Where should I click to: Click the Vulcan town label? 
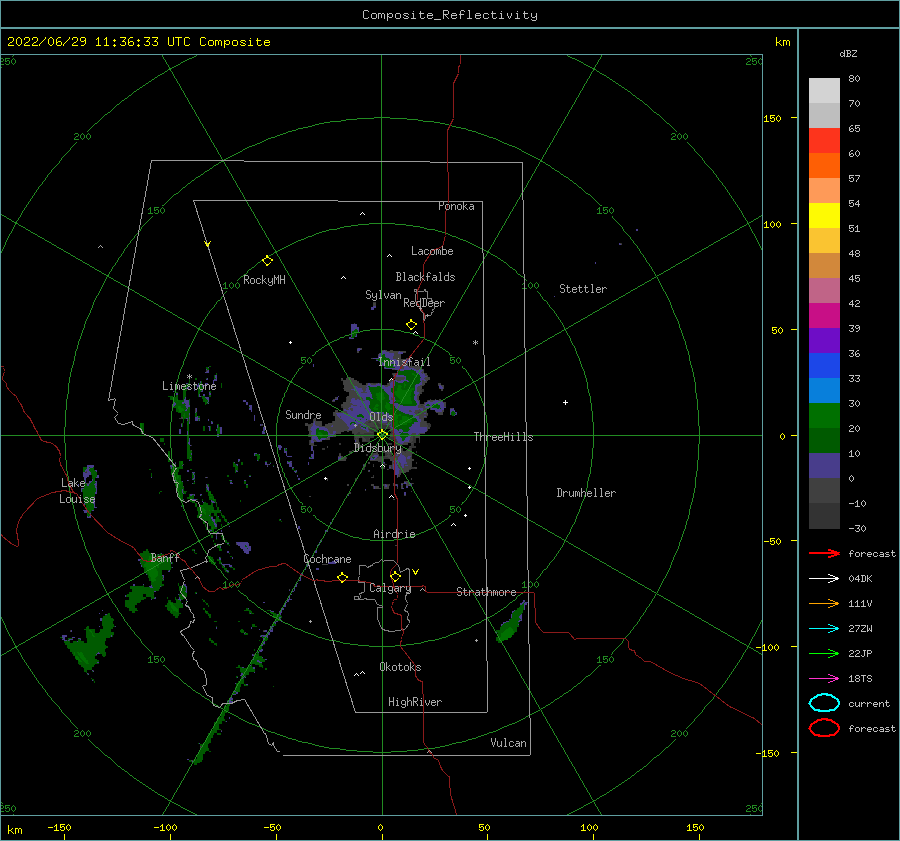click(x=509, y=743)
